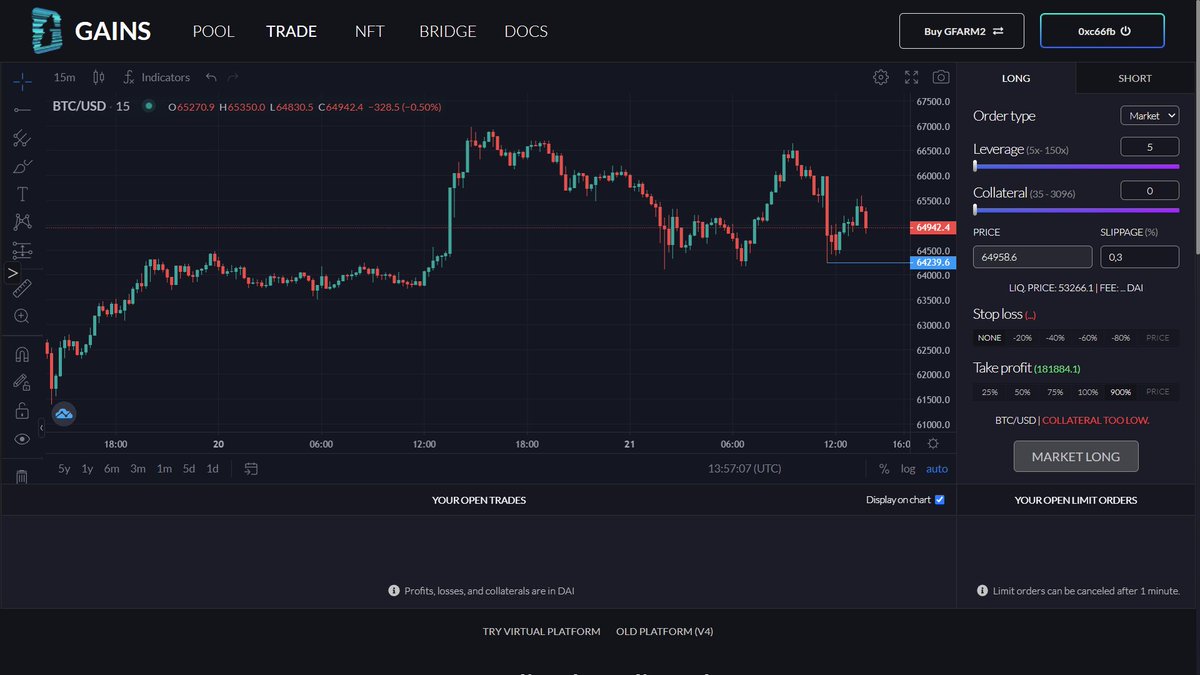Open the Indicators dialog
Viewport: 1200px width, 675px height.
(156, 77)
